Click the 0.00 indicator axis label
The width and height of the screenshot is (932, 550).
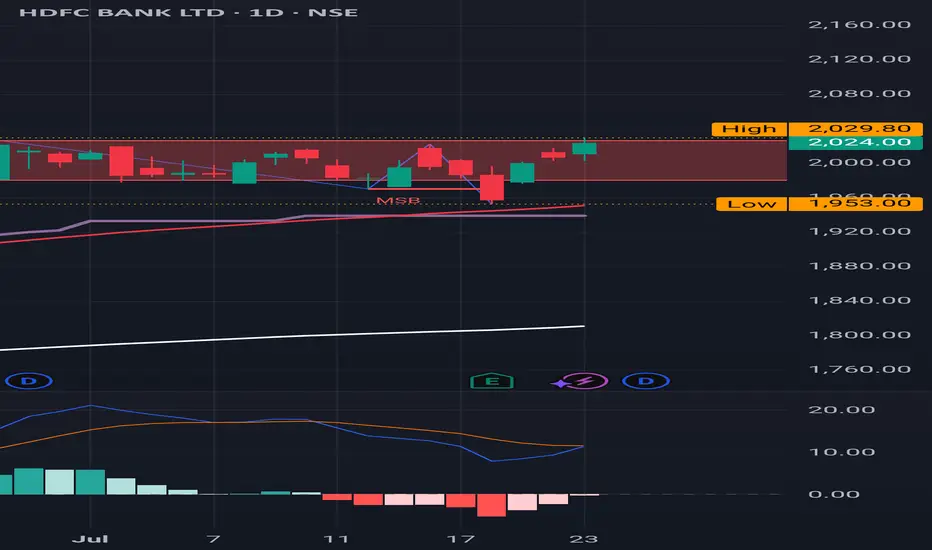pyautogui.click(x=834, y=494)
